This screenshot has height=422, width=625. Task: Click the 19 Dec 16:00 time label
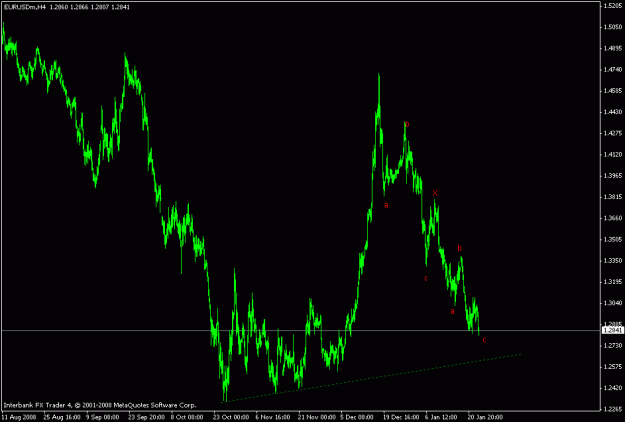point(401,417)
